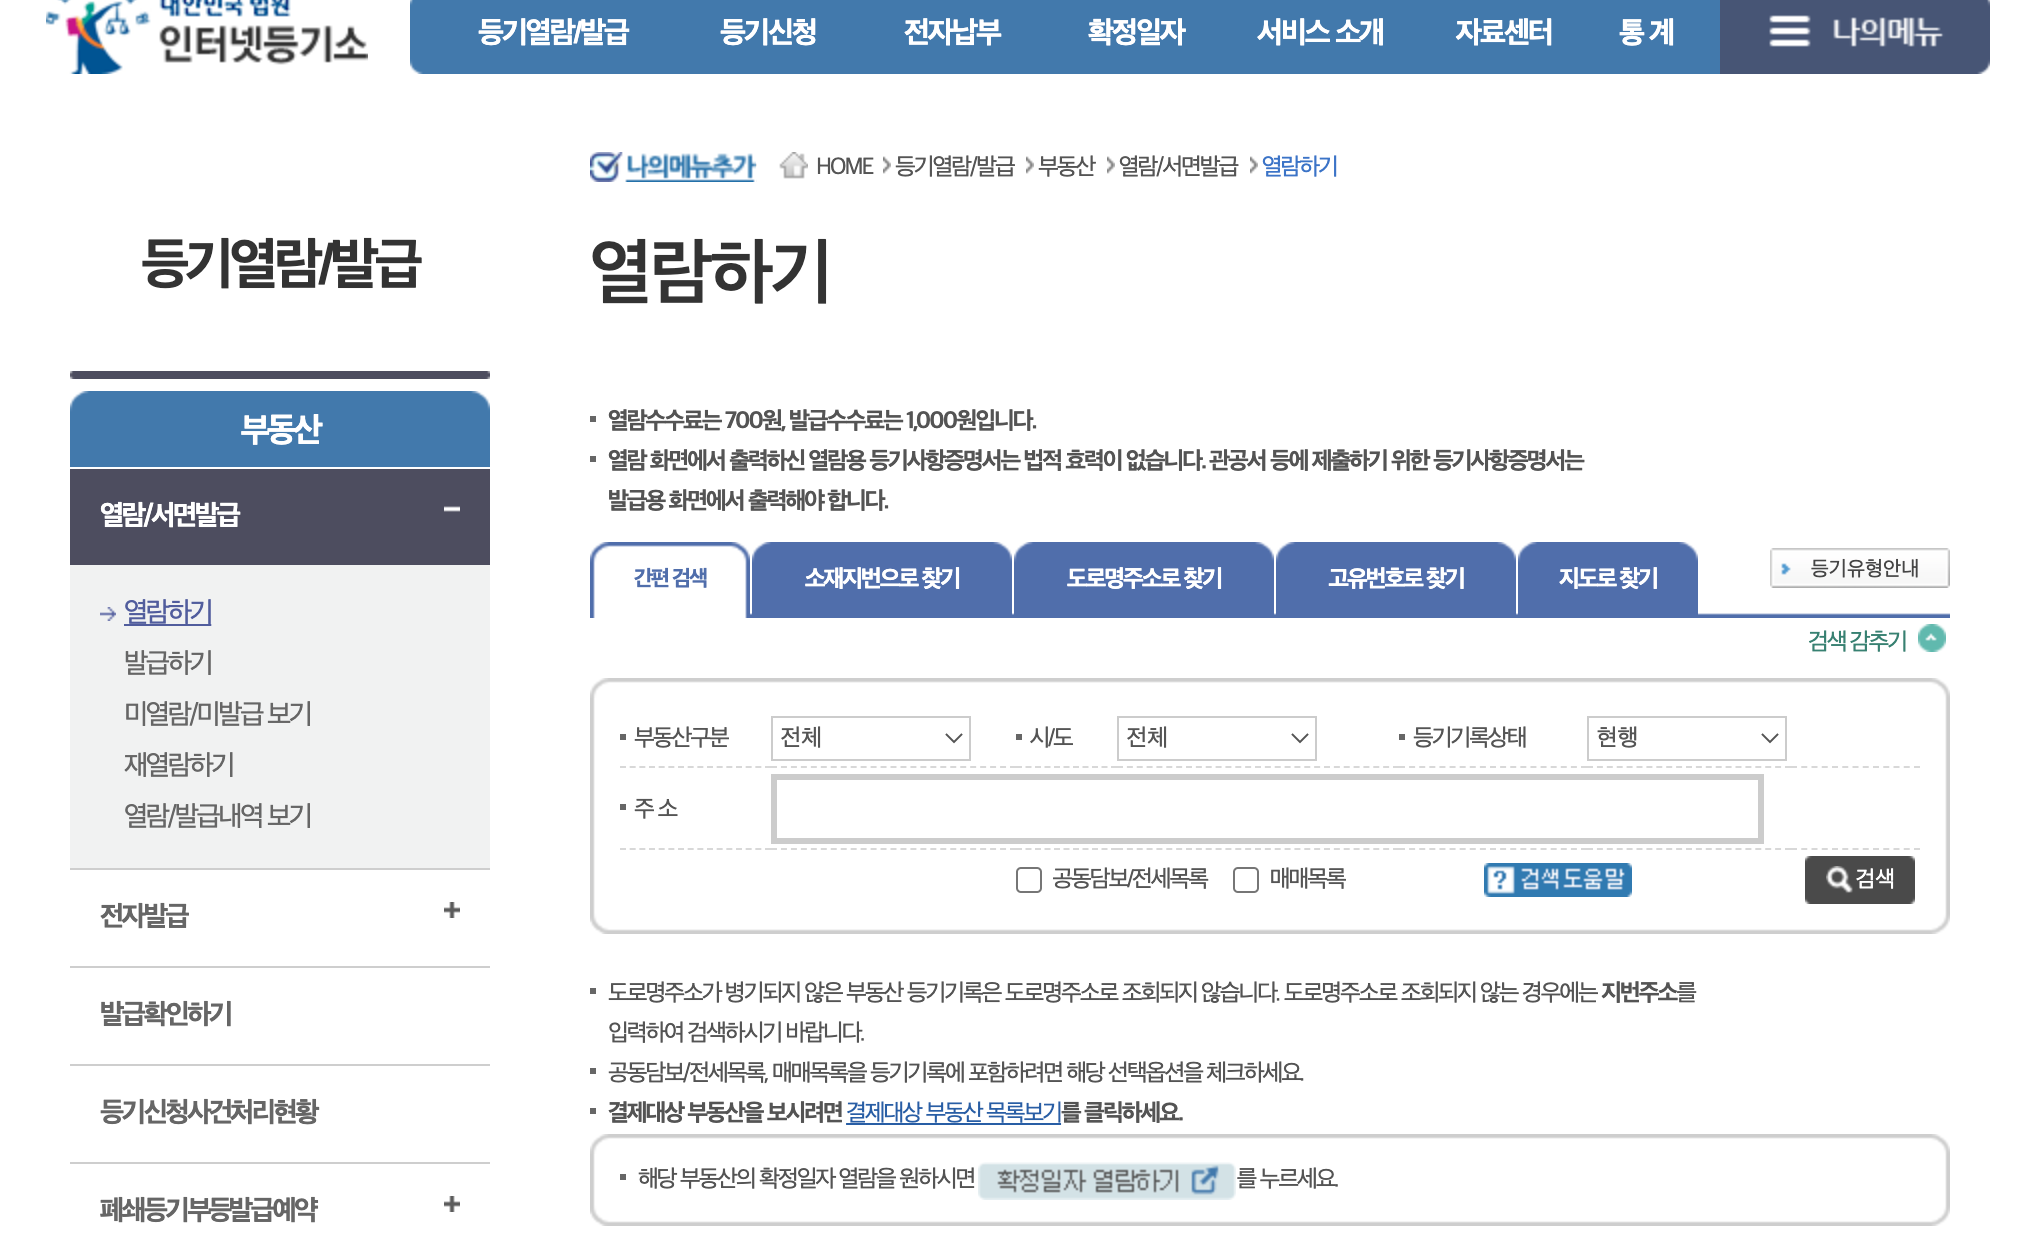The width and height of the screenshot is (2044, 1246).
Task: Open the 부동산구분 dropdown
Action: pos(870,738)
